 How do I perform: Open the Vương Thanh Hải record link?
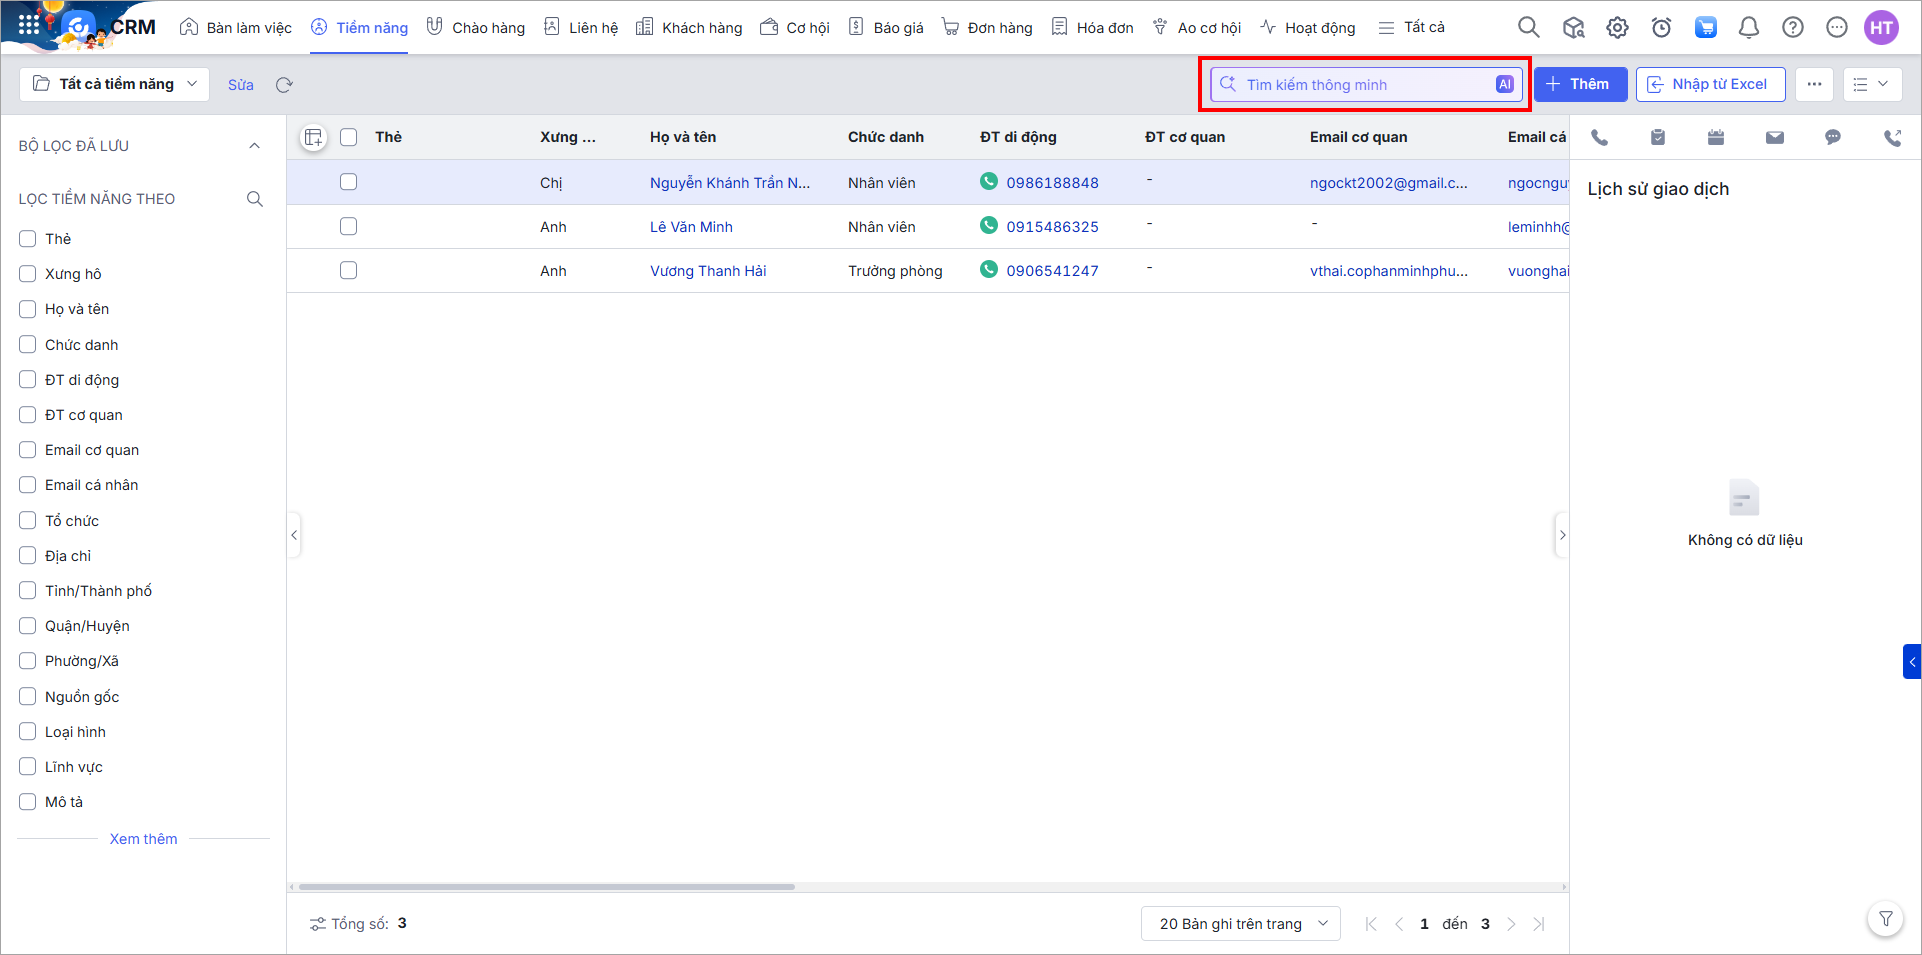[708, 271]
